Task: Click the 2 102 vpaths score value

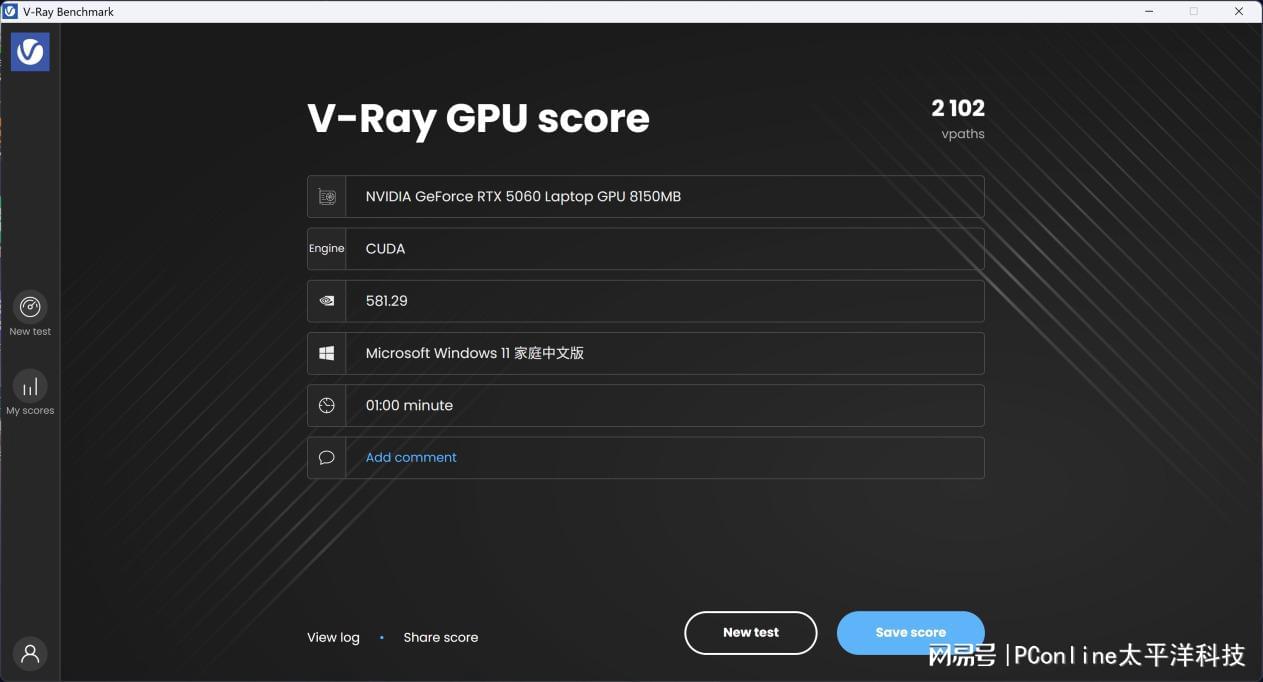Action: click(957, 108)
